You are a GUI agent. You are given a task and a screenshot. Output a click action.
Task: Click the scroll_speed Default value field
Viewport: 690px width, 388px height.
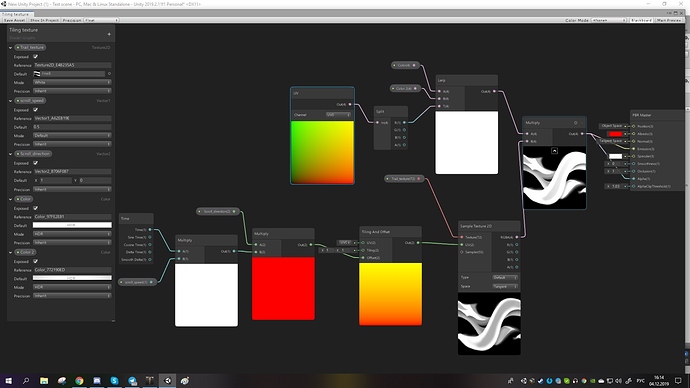72,127
